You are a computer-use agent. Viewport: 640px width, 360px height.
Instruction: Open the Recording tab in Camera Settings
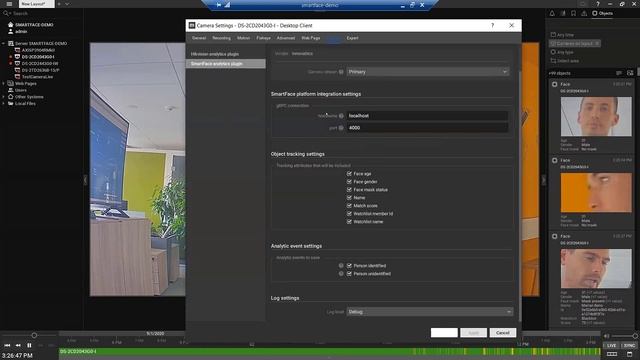(222, 38)
